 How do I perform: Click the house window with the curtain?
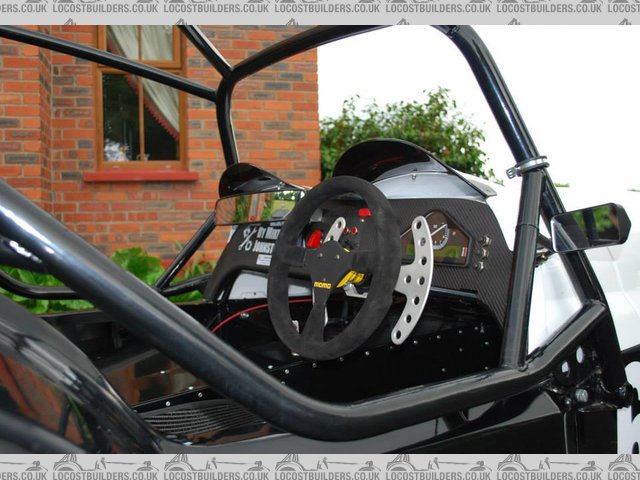[x=140, y=95]
